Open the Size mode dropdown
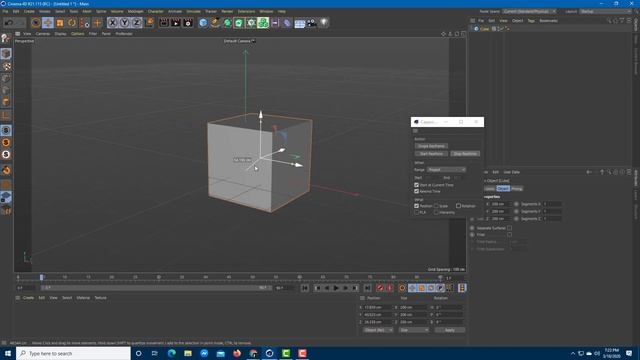The height and width of the screenshot is (360, 640). [414, 330]
